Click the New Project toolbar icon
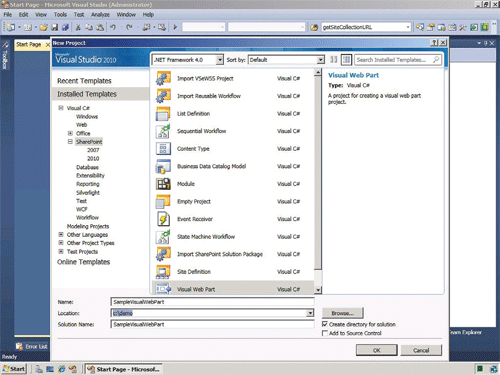Screen dimensions: 500x375 11,27
